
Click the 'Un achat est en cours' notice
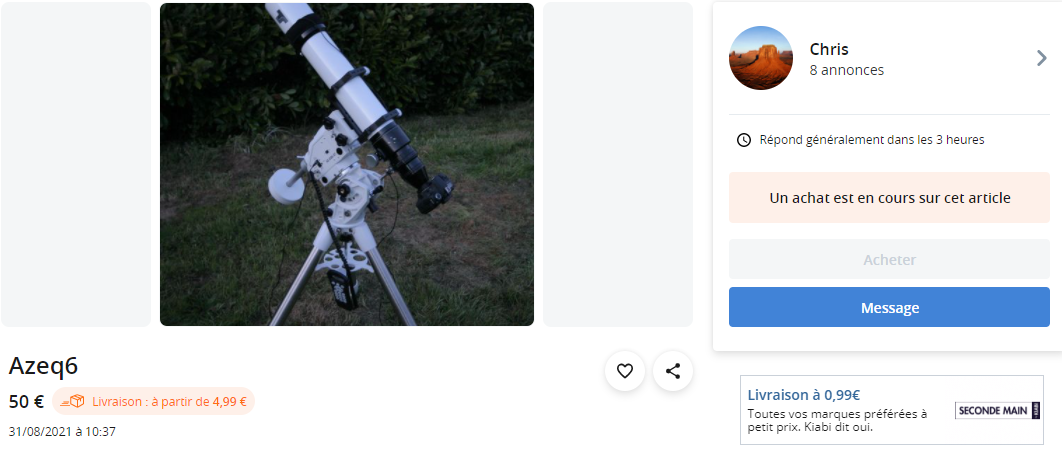pyautogui.click(x=889, y=198)
